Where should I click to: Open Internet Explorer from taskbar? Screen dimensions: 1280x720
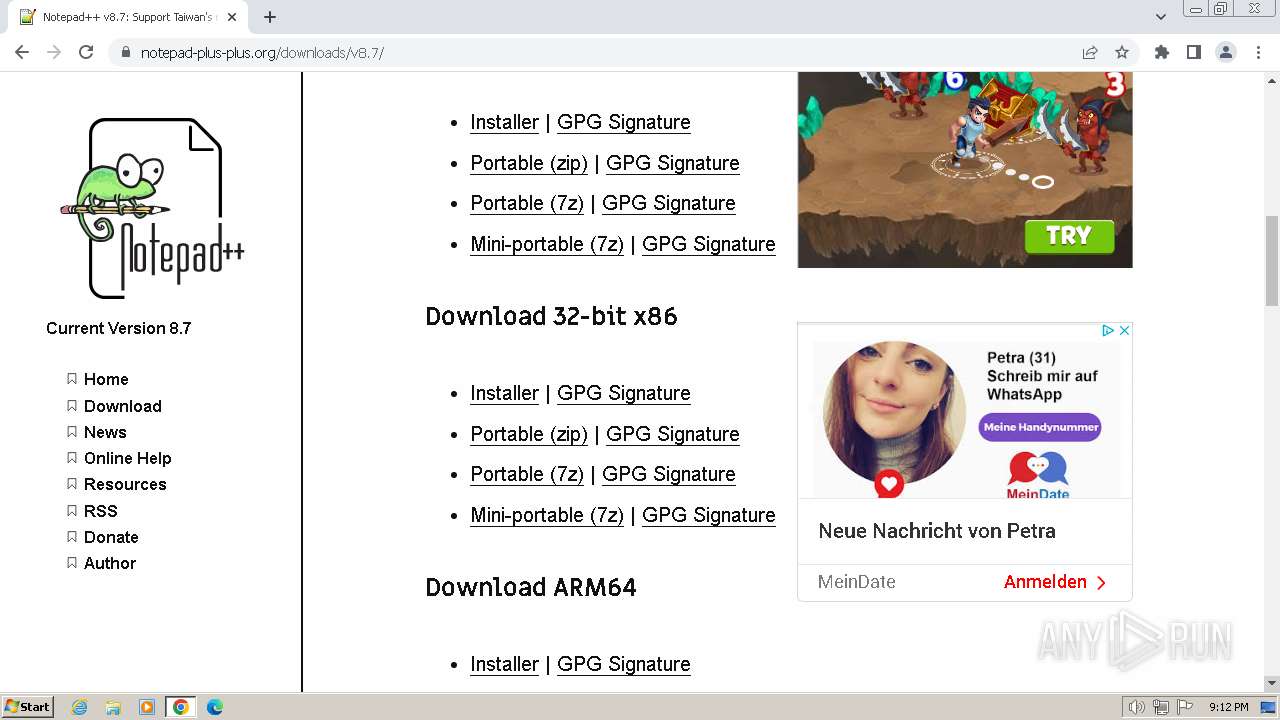80,707
